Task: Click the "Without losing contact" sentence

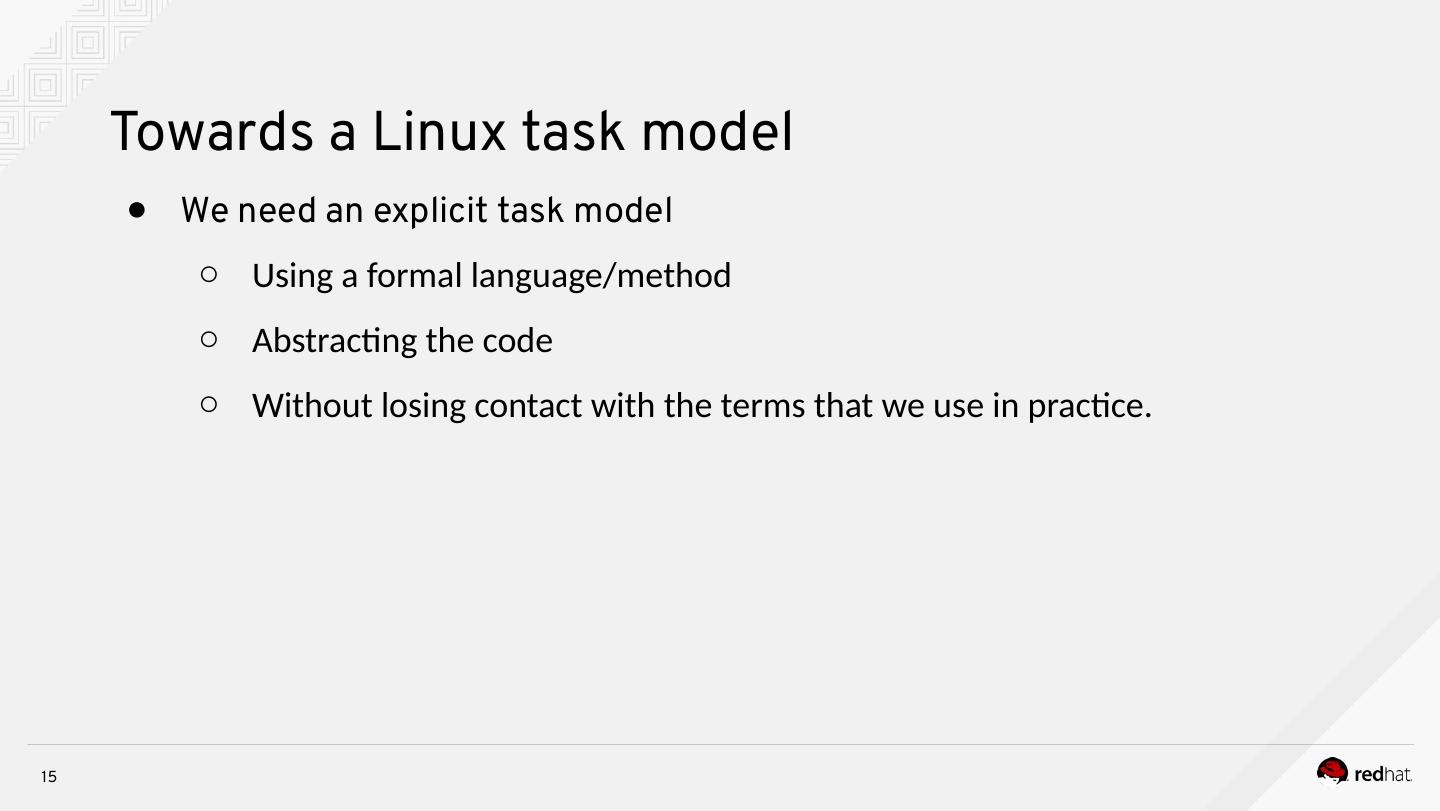Action: [x=701, y=405]
